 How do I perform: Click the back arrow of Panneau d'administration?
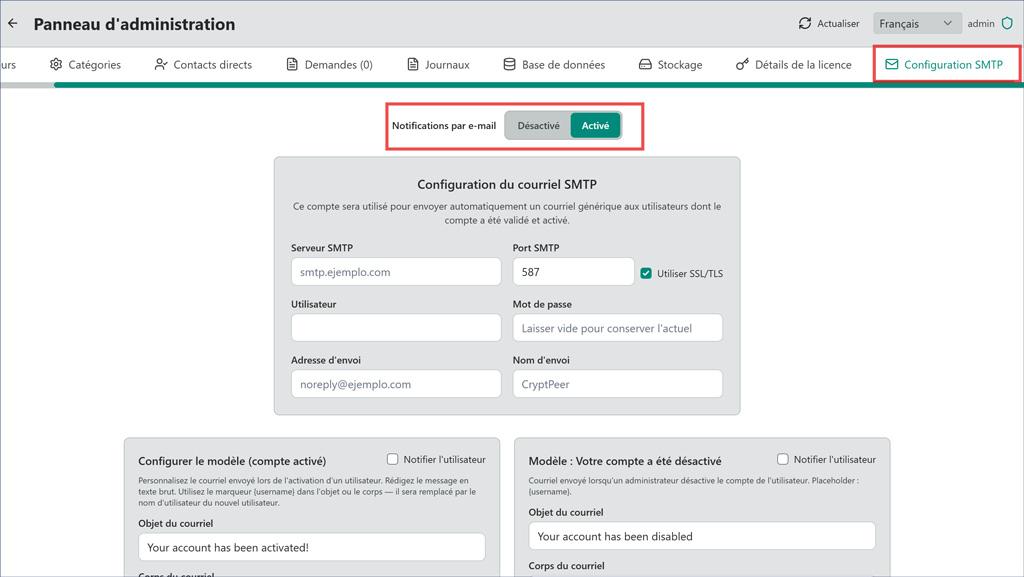pyautogui.click(x=12, y=23)
